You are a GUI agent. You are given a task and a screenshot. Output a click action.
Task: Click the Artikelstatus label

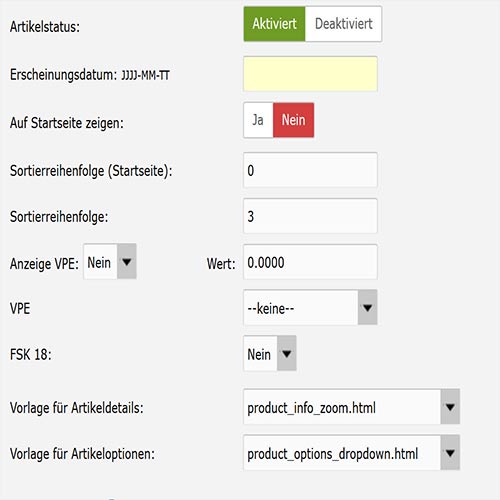point(45,27)
